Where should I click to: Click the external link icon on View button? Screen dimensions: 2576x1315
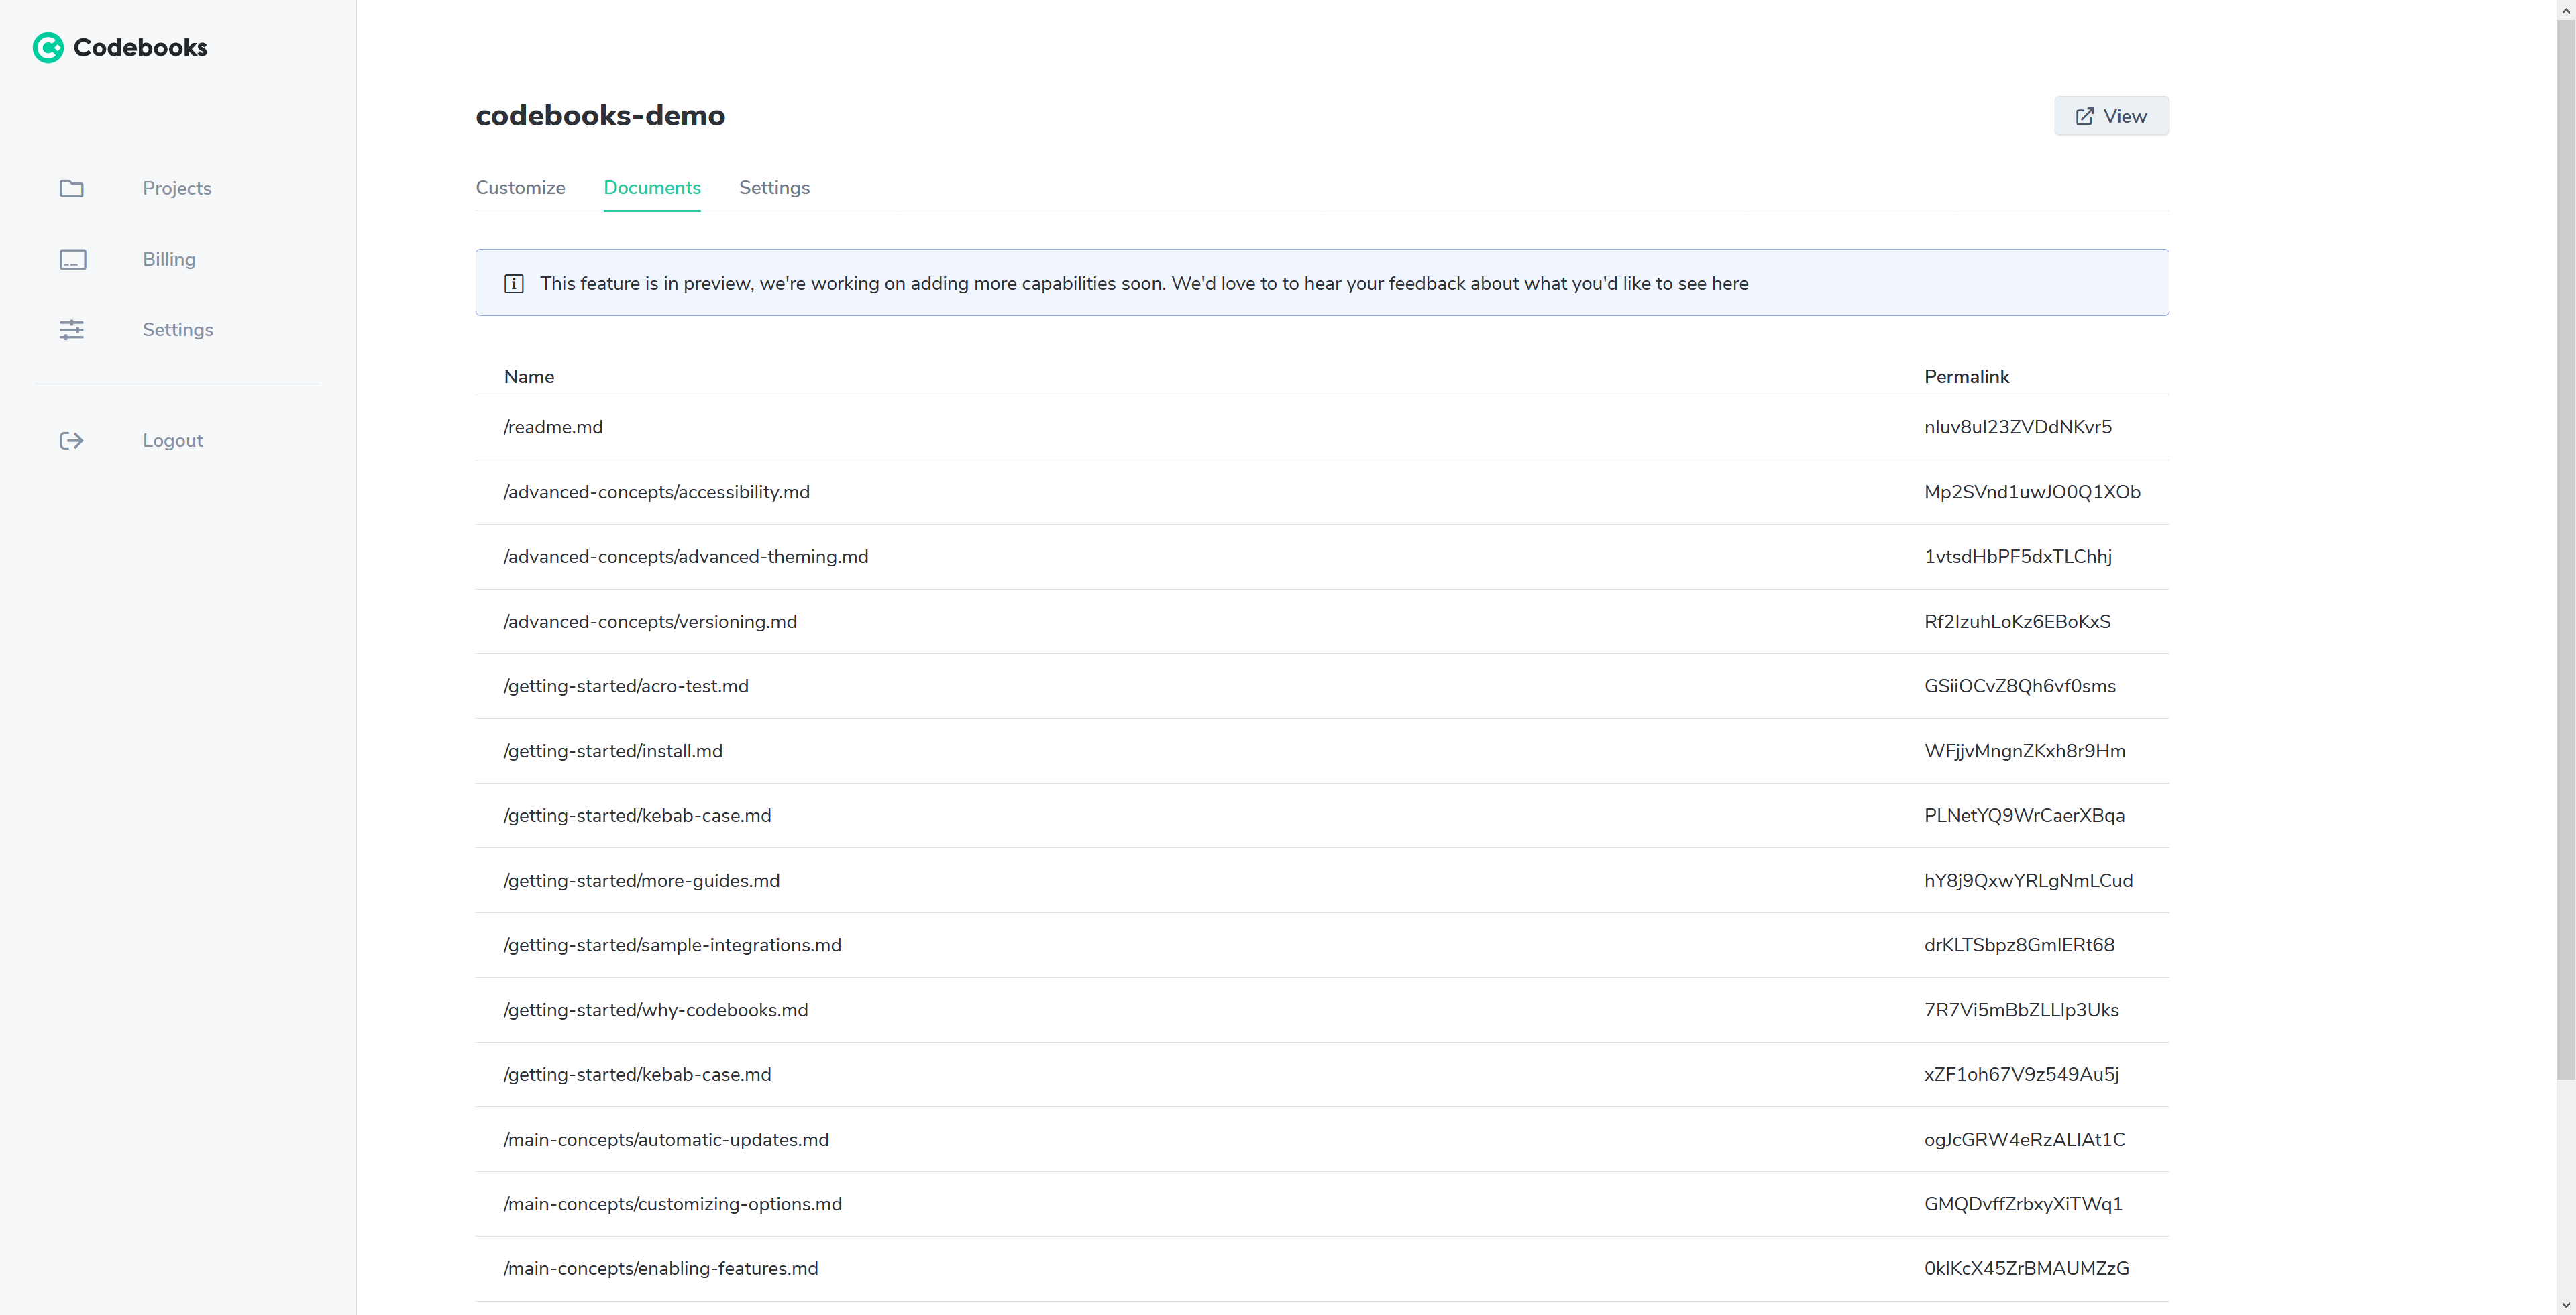pos(2084,116)
